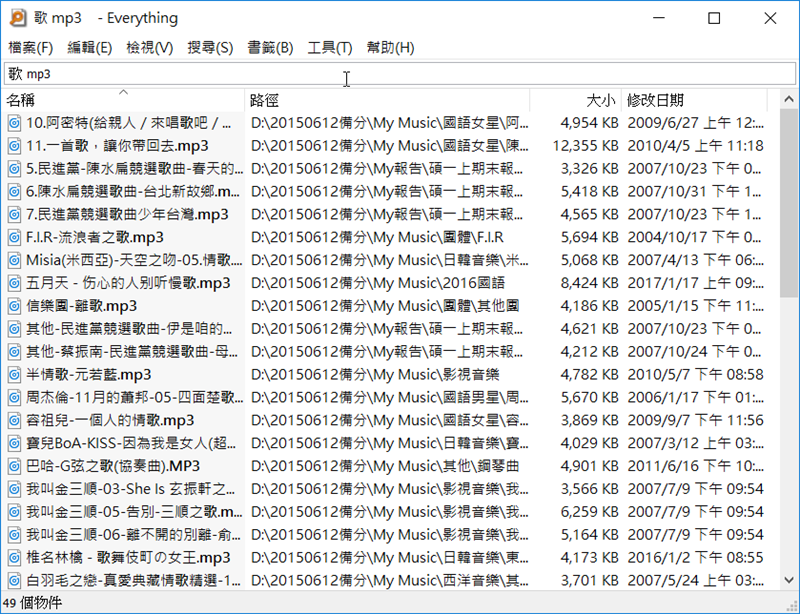Click size value 6,259 KB

tap(590, 511)
